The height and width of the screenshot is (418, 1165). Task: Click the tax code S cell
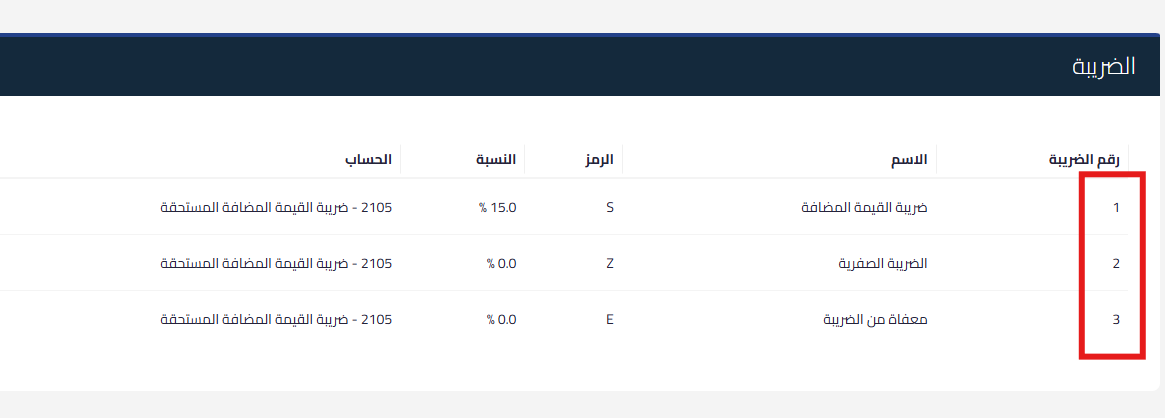[610, 208]
